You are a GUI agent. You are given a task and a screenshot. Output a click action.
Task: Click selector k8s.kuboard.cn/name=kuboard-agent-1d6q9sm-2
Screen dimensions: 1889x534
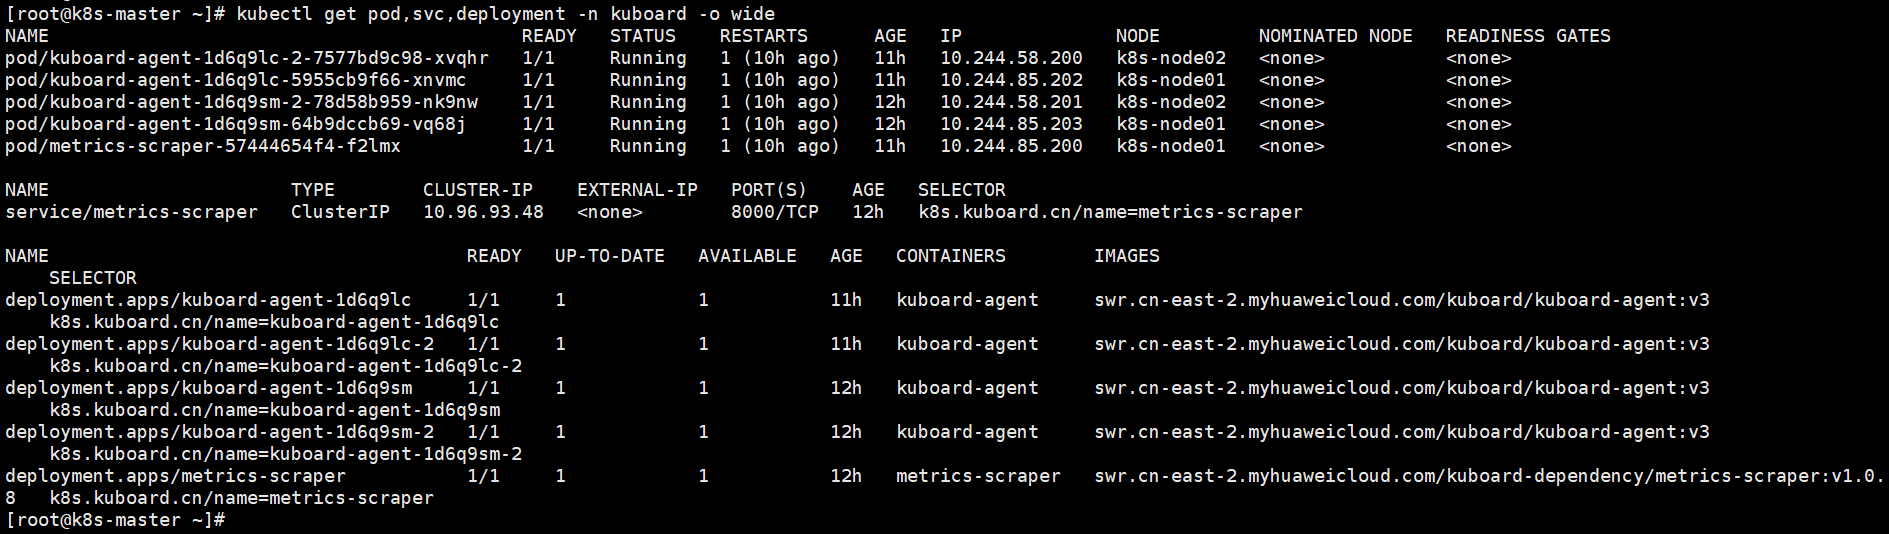(285, 454)
